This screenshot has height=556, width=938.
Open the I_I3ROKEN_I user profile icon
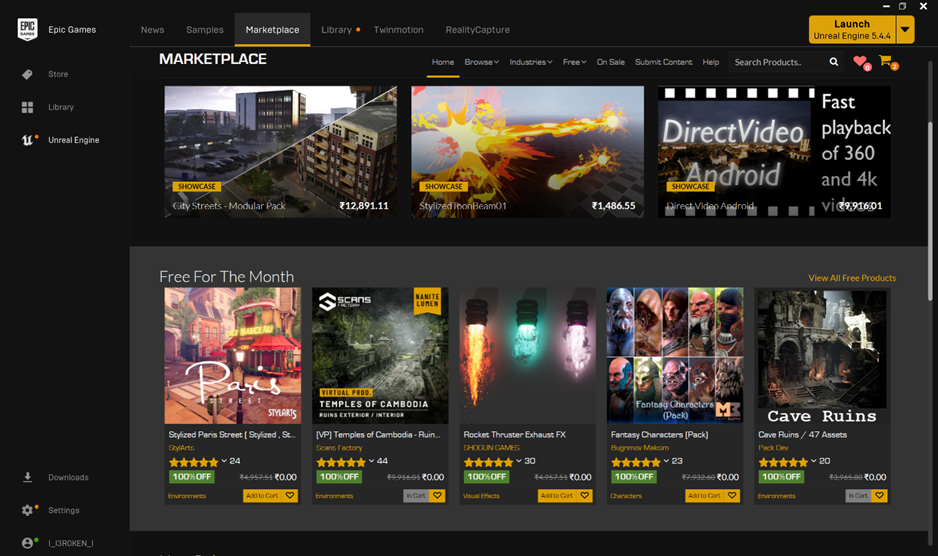[28, 543]
